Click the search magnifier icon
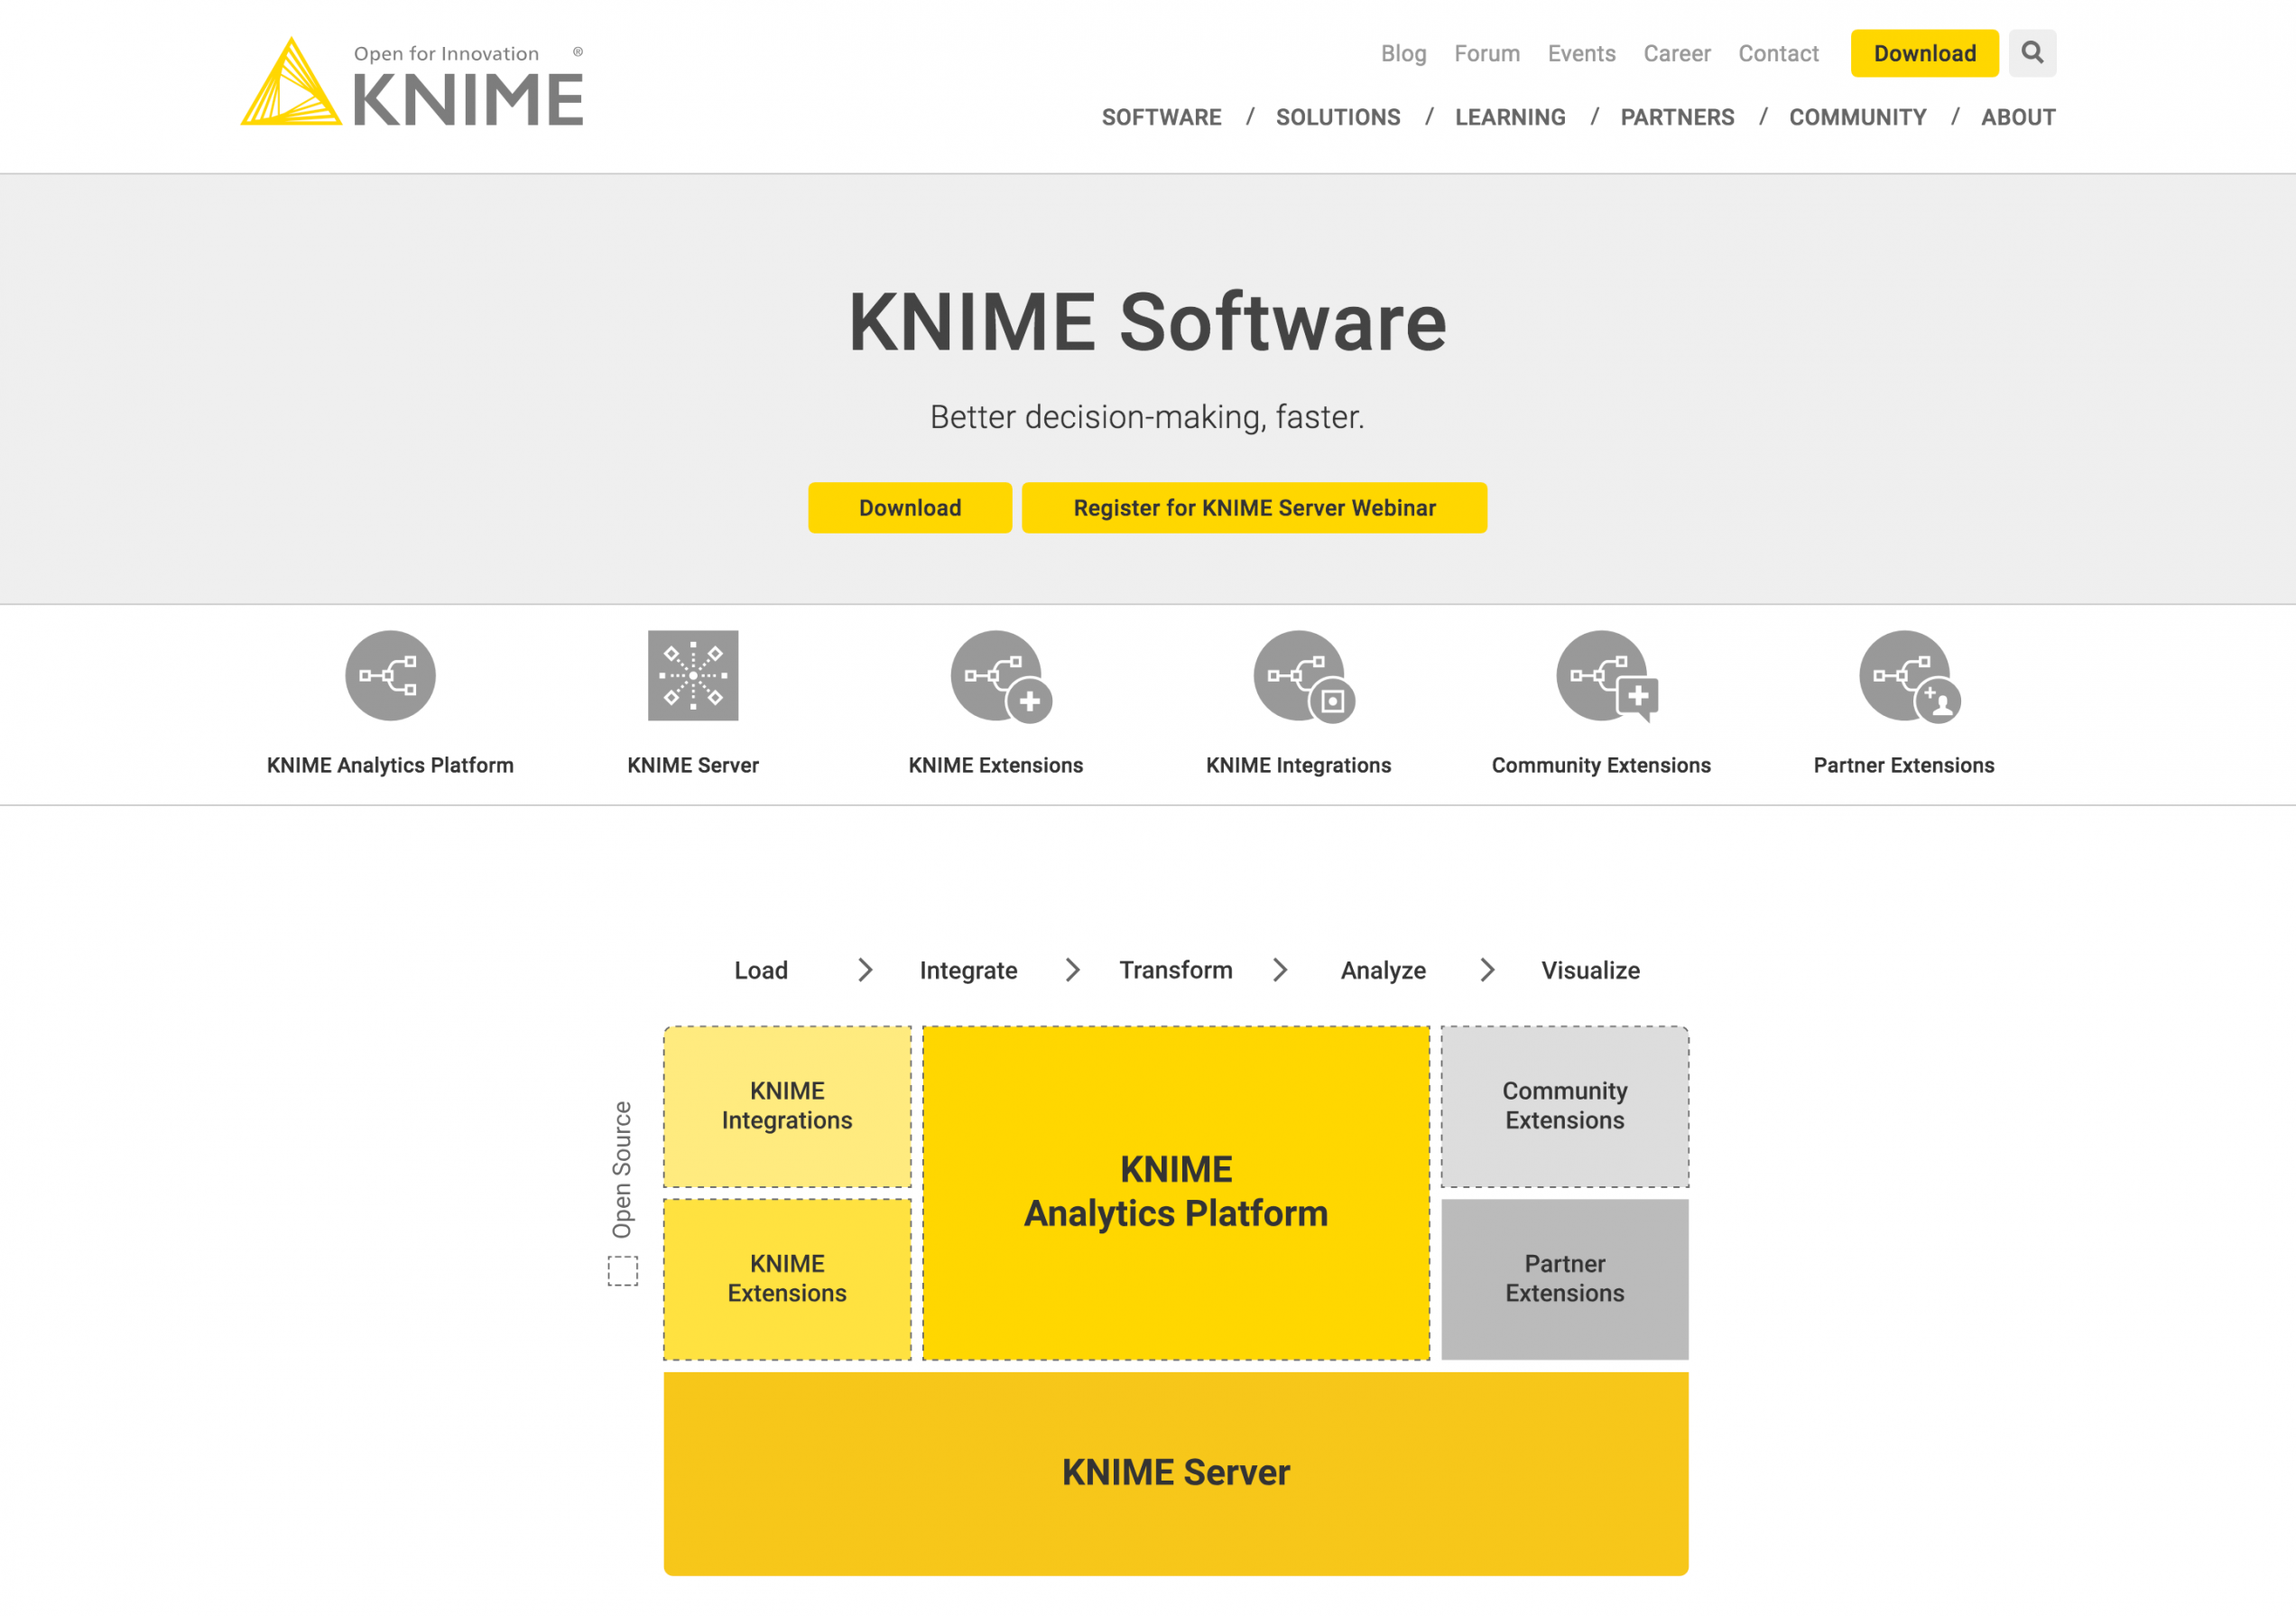The height and width of the screenshot is (1616, 2296). click(2031, 52)
